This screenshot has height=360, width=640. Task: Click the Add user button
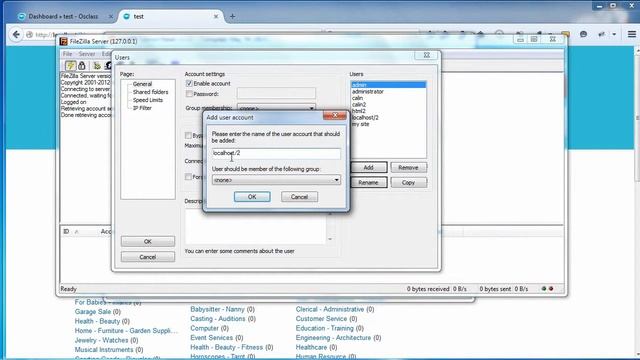click(368, 167)
